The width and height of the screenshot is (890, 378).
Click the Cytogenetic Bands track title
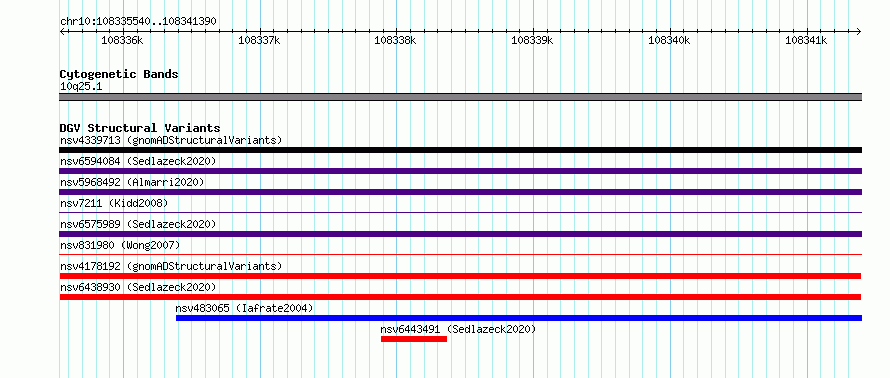click(x=119, y=74)
